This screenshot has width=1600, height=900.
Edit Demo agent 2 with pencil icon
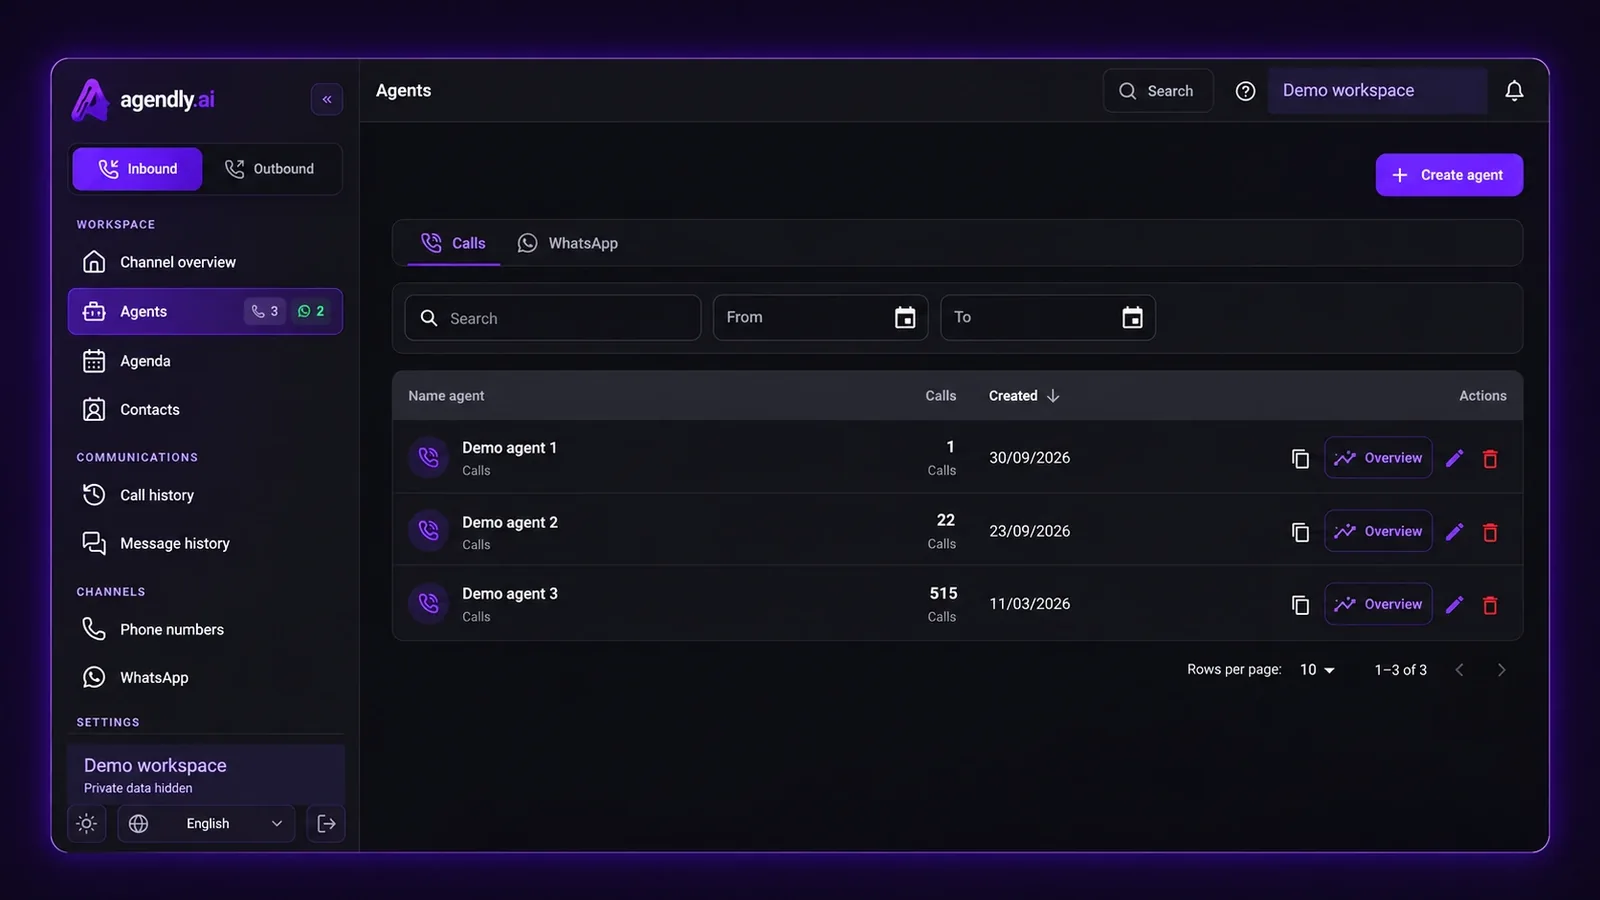point(1455,532)
